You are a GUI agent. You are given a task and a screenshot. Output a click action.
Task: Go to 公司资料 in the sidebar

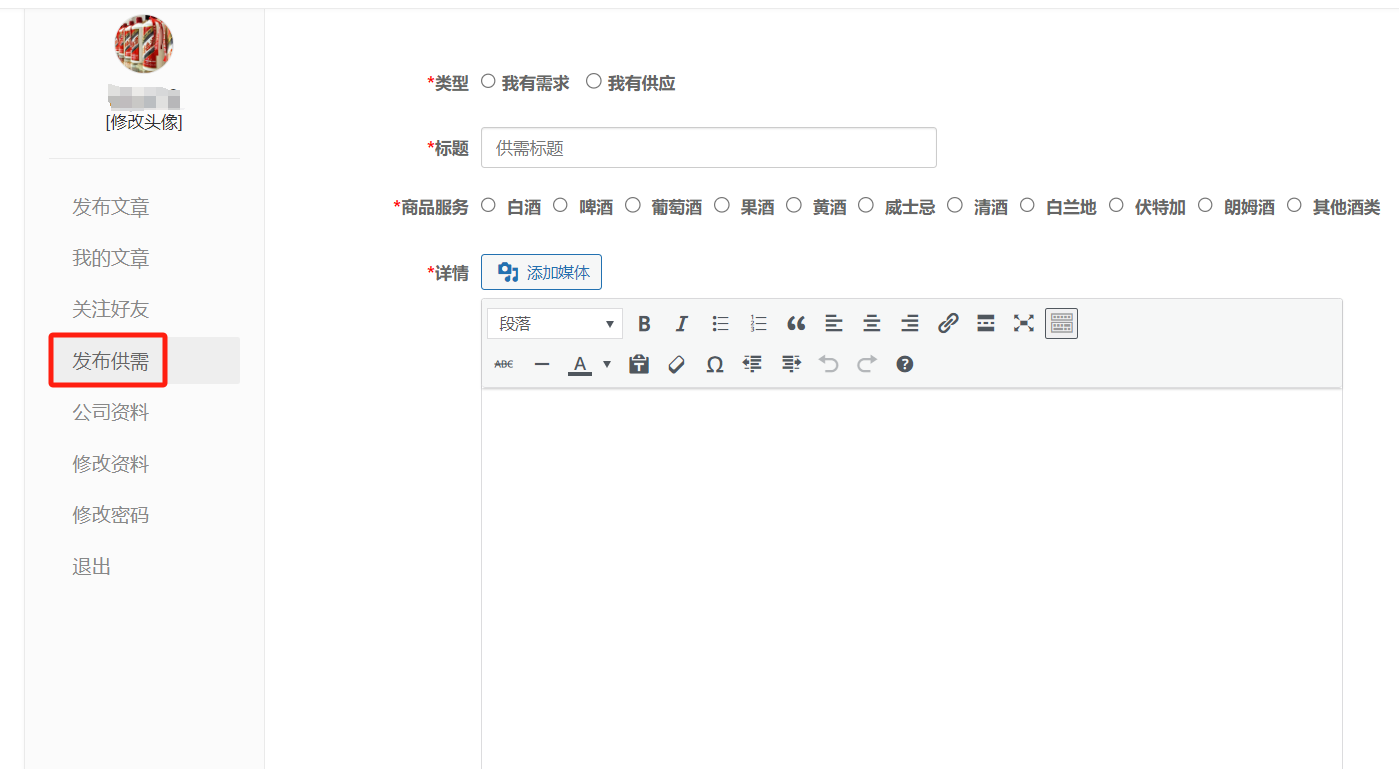(x=111, y=413)
